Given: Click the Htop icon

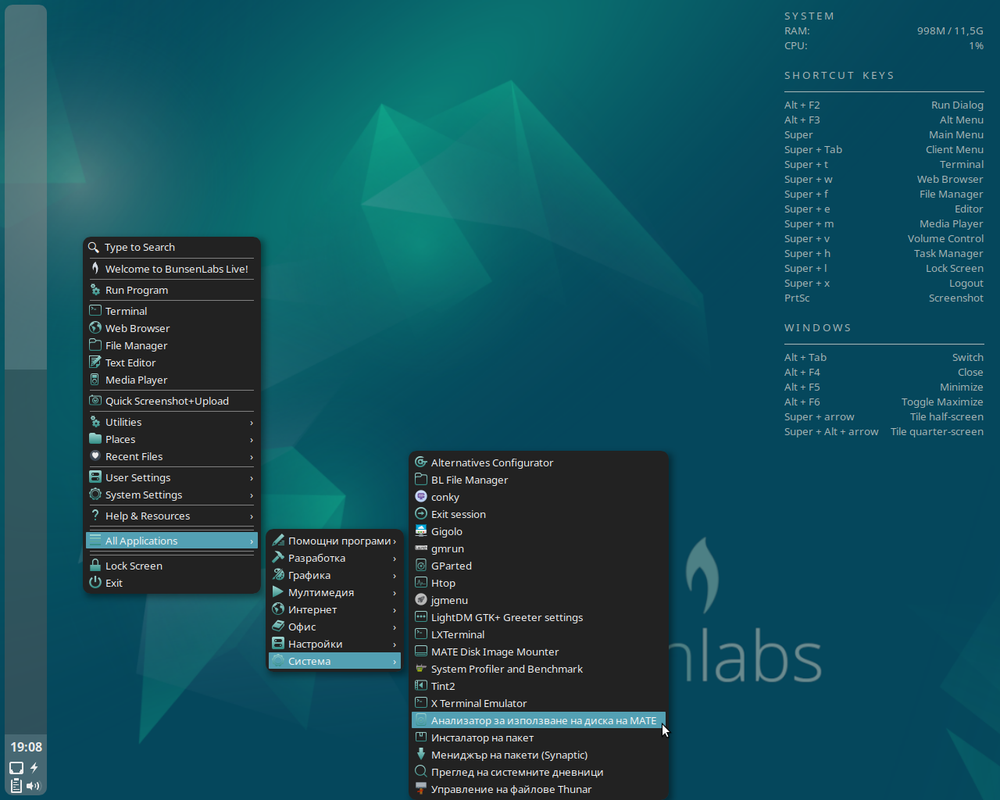Looking at the screenshot, I should pos(421,582).
